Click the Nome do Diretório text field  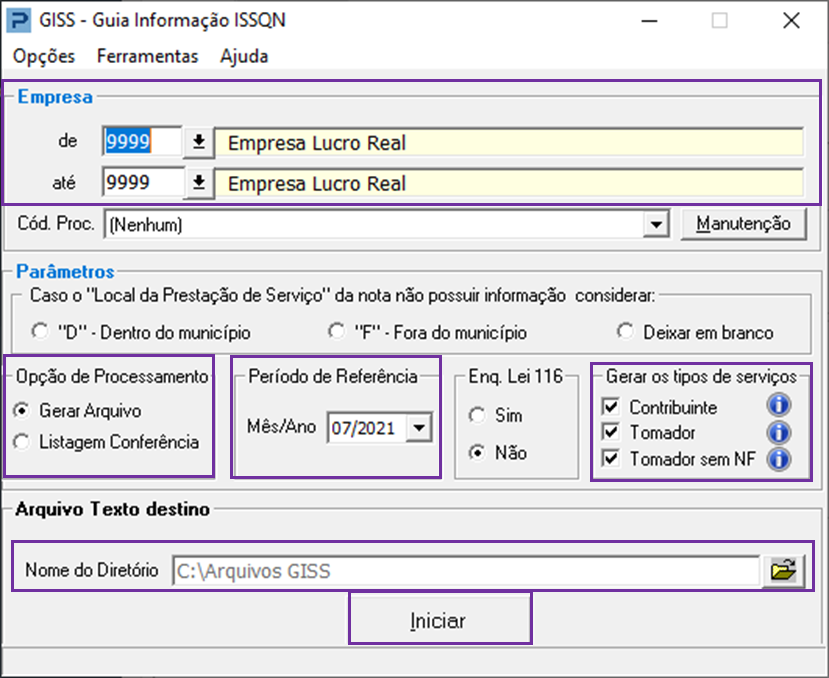click(465, 571)
